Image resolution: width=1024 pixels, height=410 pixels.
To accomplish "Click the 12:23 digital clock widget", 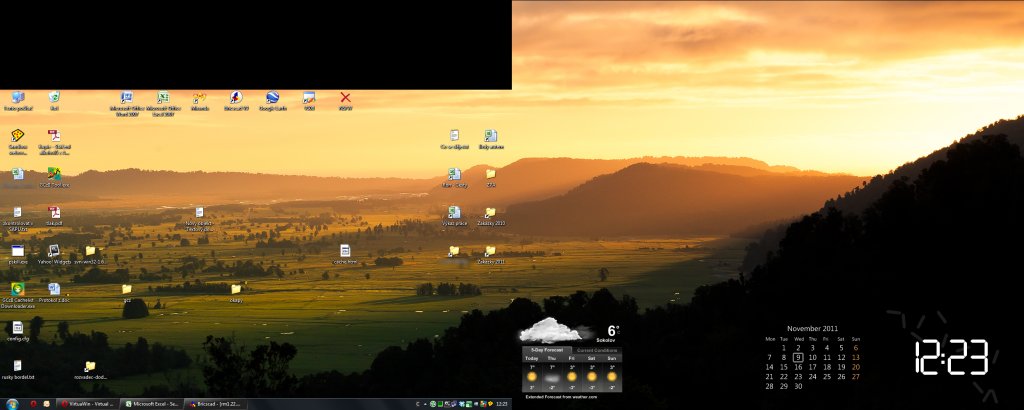I will [951, 357].
